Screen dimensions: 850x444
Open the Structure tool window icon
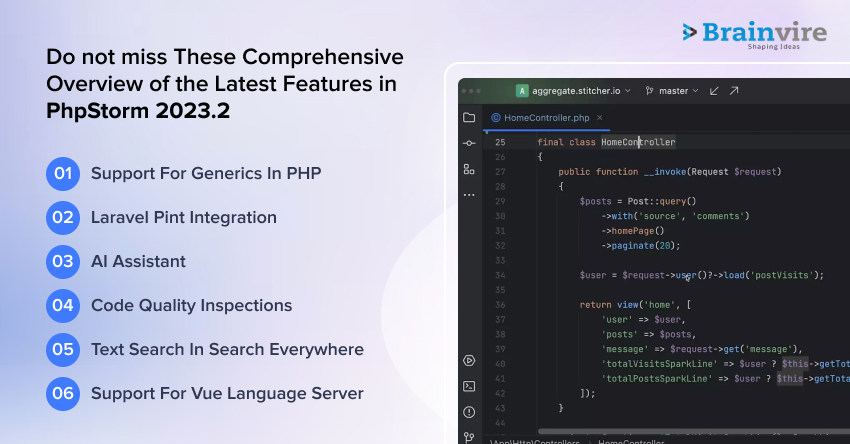pyautogui.click(x=469, y=169)
